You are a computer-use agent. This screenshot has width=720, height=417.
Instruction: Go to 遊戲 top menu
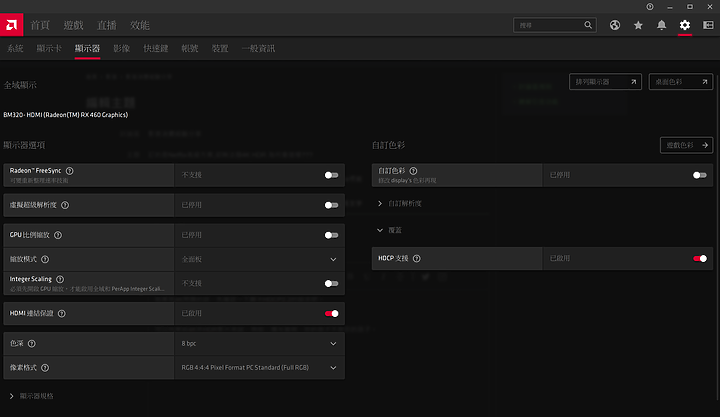click(x=73, y=25)
